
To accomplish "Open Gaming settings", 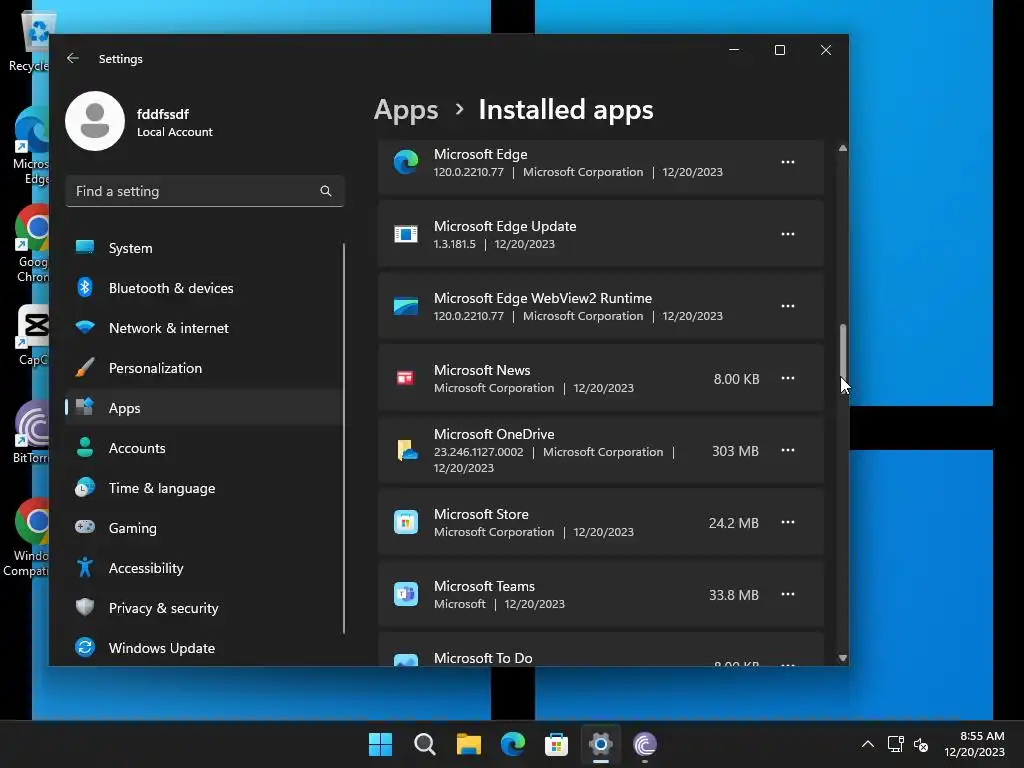I will (204, 528).
